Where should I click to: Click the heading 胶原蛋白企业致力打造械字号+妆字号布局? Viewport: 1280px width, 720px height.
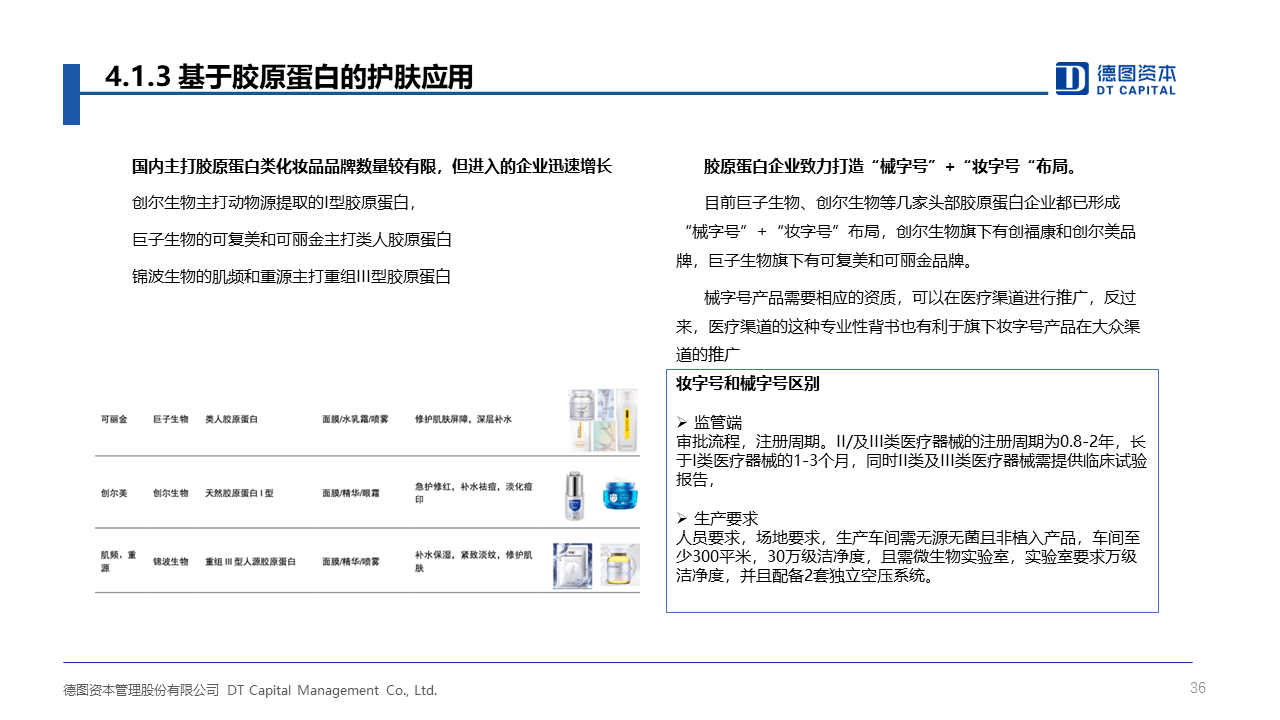point(890,167)
